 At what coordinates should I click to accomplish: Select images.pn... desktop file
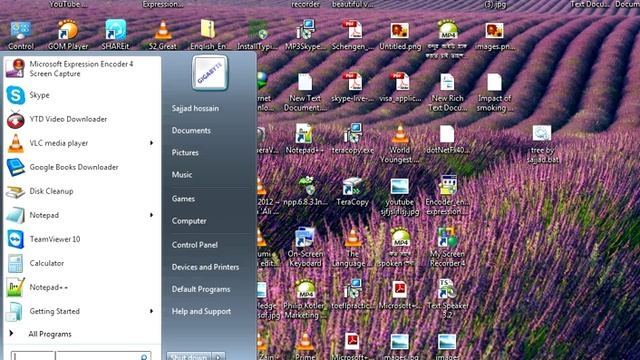pos(495,36)
